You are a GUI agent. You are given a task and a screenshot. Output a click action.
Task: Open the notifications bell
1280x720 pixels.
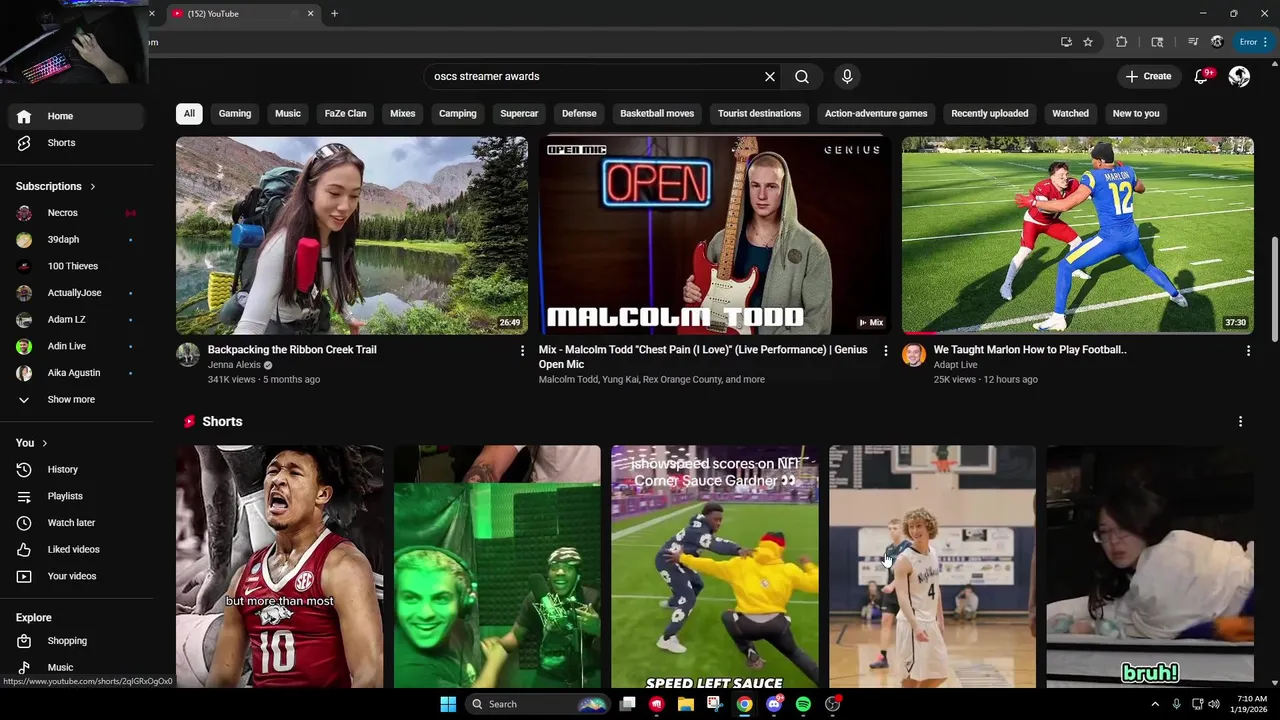[x=1202, y=77]
